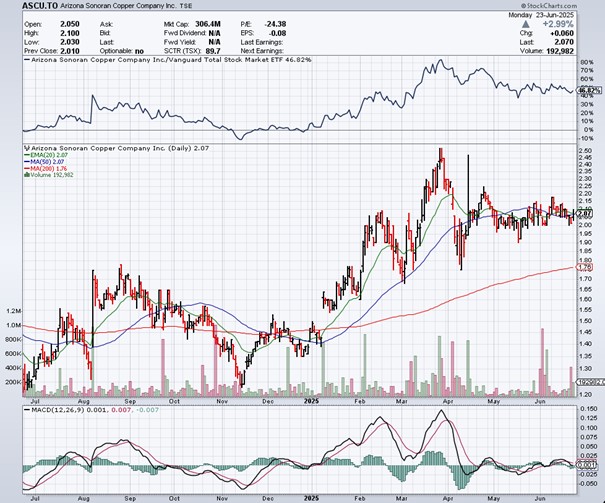Click the 1.2M volume axis label
Screen dimensions: 605x503
tap(14, 311)
